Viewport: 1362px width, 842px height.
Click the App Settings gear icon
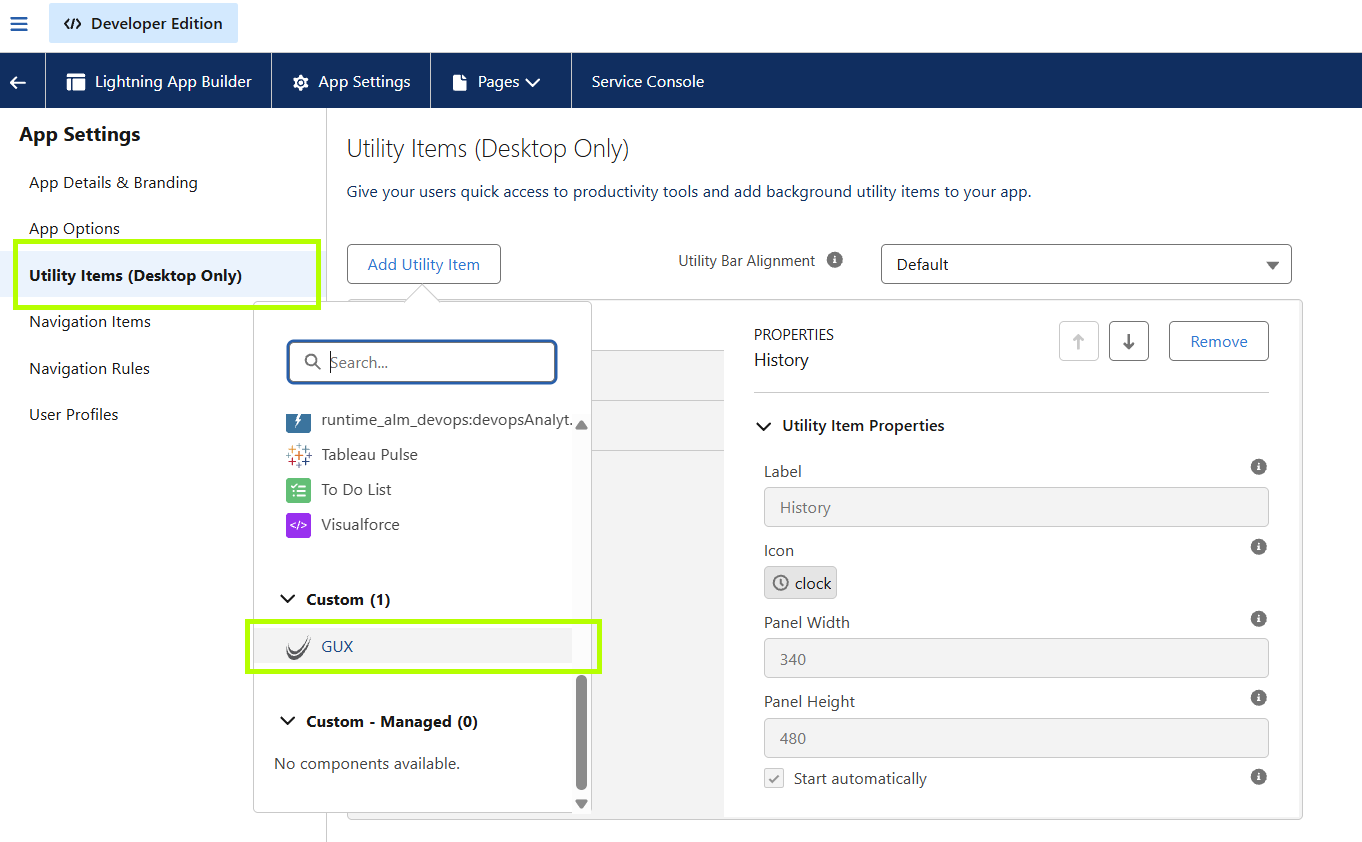[x=300, y=83]
